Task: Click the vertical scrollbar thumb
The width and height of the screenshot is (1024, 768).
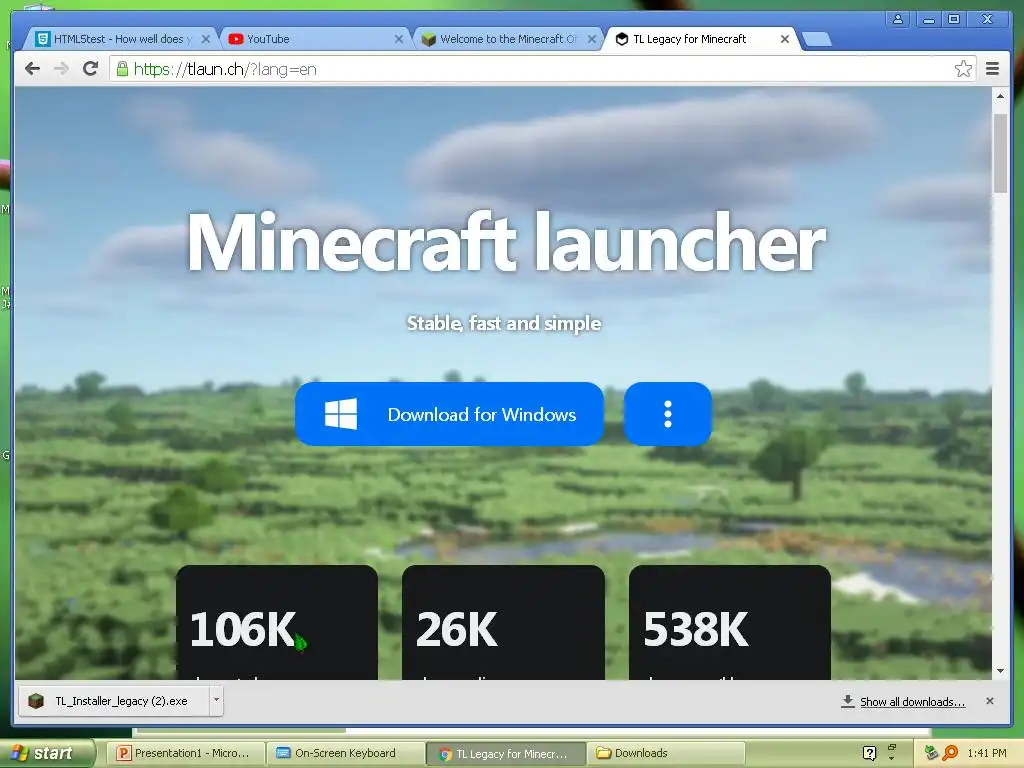Action: tap(1000, 153)
